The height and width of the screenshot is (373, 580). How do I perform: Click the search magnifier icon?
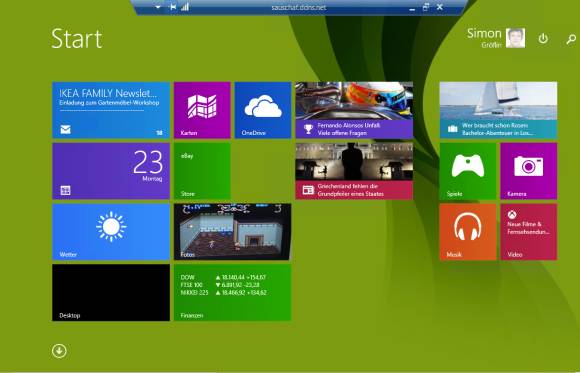tap(571, 39)
